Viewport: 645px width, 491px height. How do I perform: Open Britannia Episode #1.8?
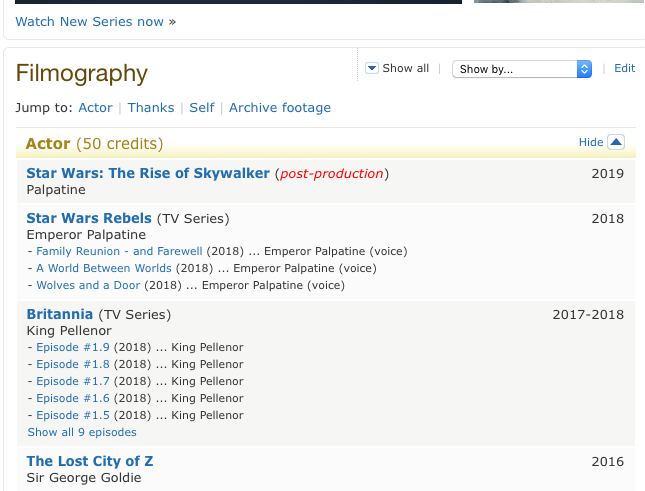pyautogui.click(x=73, y=364)
